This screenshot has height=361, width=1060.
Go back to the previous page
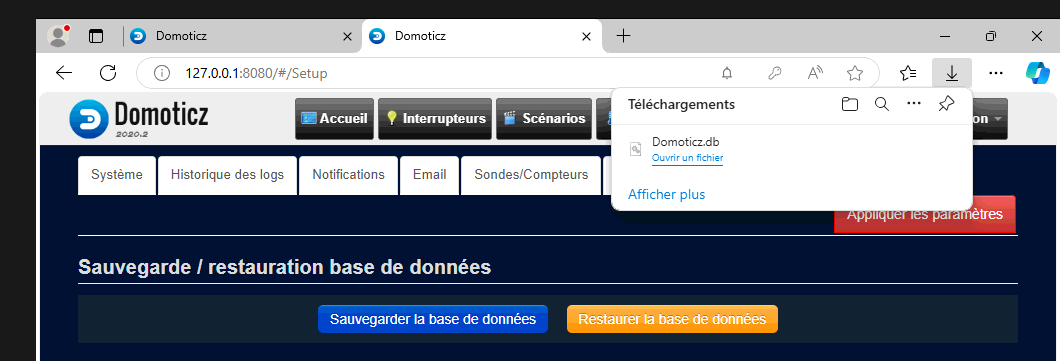click(x=64, y=73)
